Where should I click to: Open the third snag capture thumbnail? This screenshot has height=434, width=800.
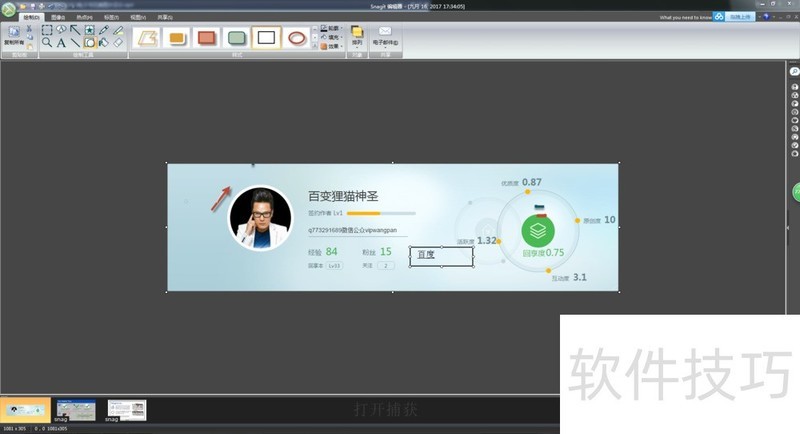click(127, 410)
